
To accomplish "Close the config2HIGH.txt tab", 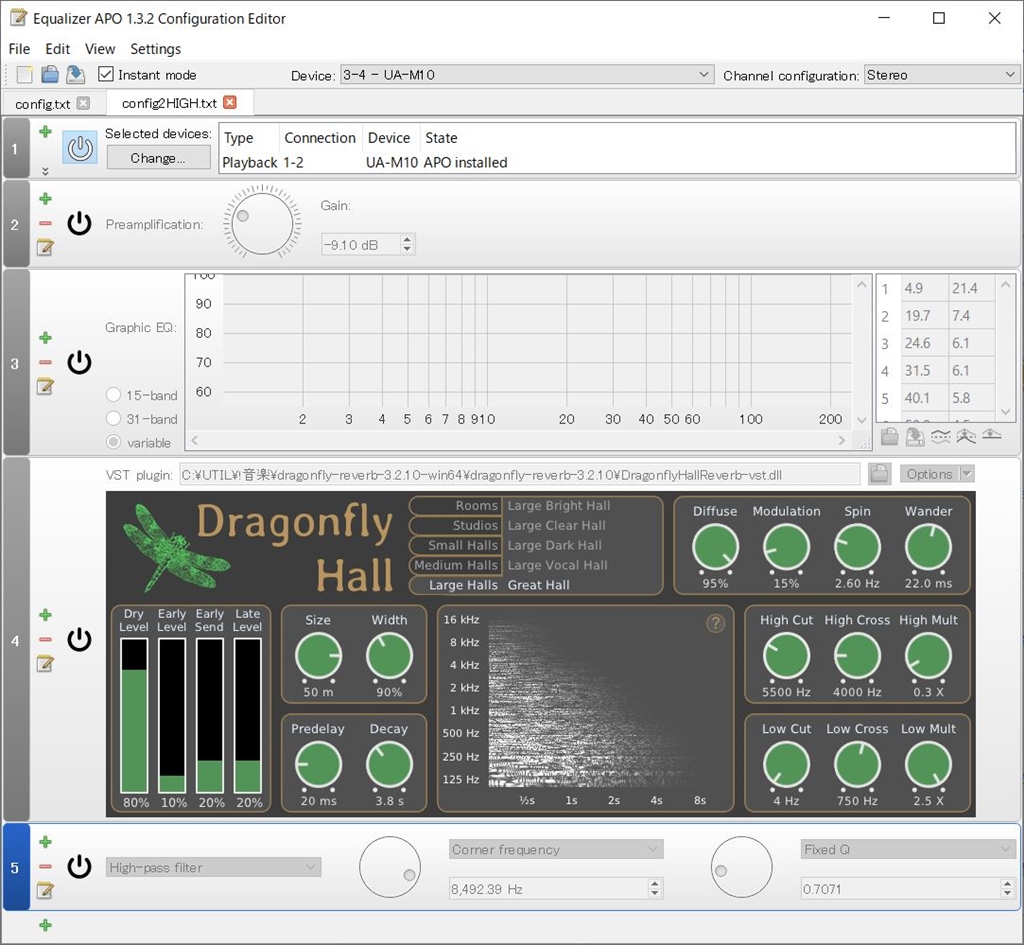I will pyautogui.click(x=229, y=103).
